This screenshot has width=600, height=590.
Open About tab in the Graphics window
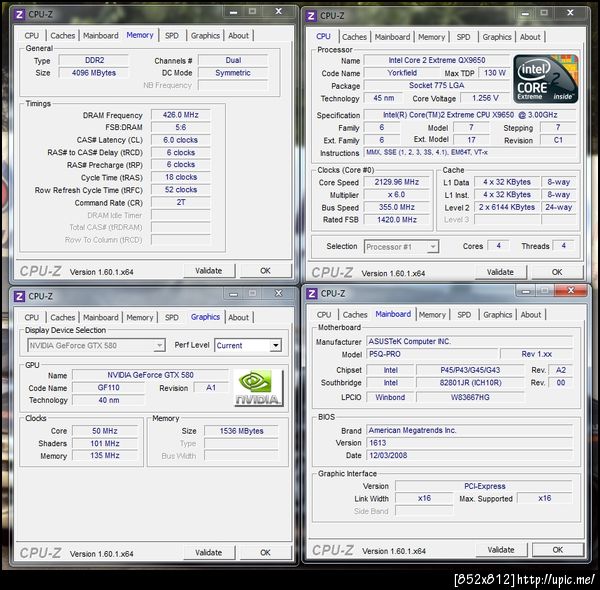[x=238, y=318]
